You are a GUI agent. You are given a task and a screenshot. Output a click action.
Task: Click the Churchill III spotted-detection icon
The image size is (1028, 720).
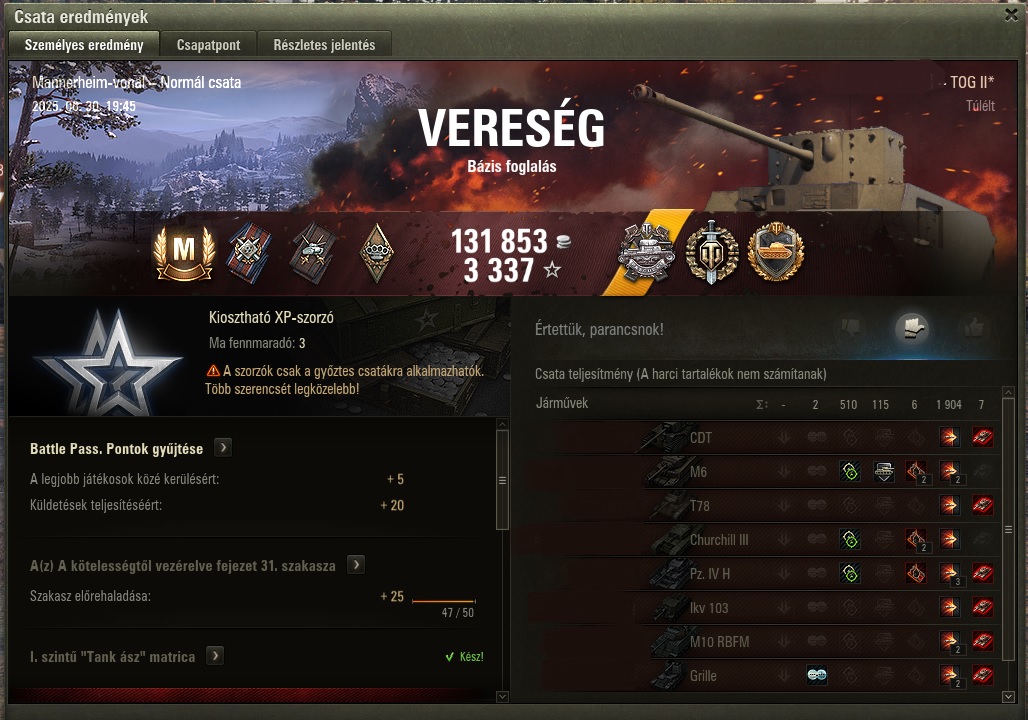coord(850,540)
